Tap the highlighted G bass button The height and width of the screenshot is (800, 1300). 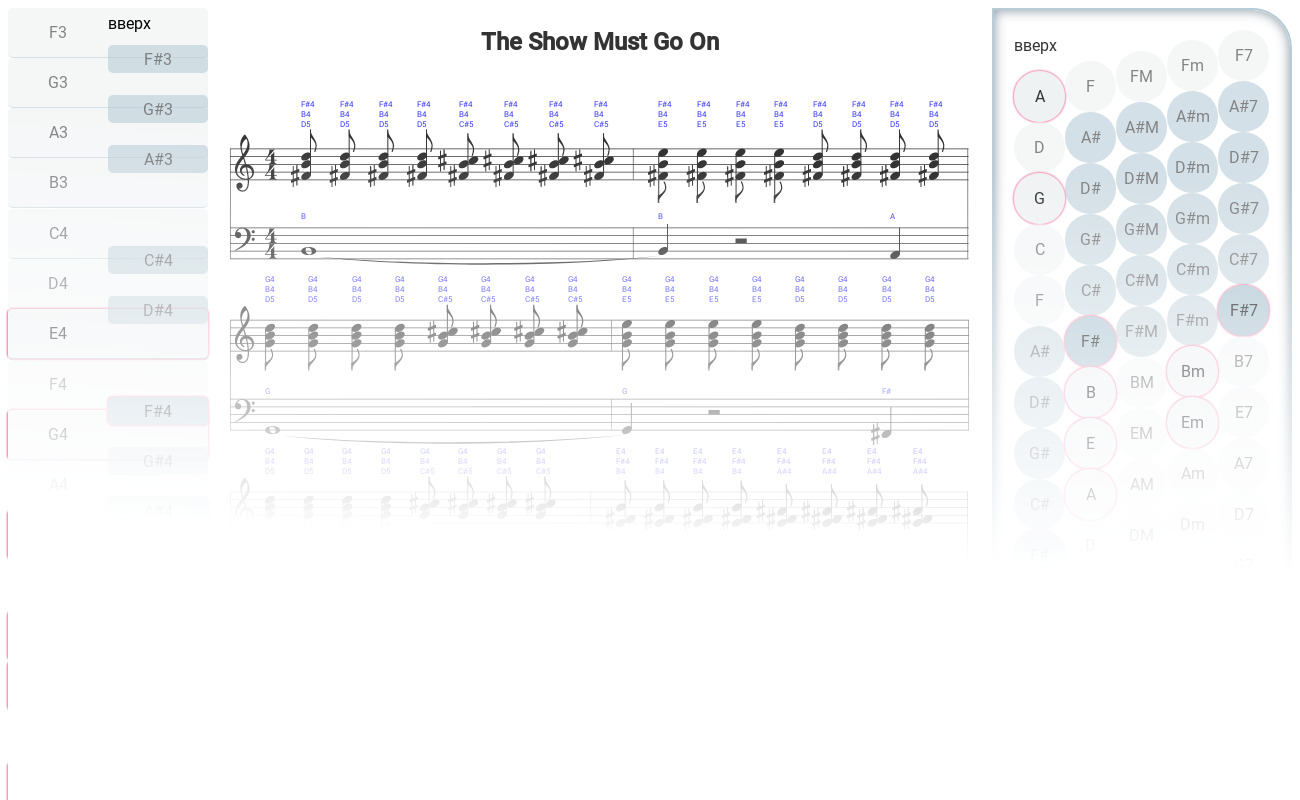(1039, 198)
